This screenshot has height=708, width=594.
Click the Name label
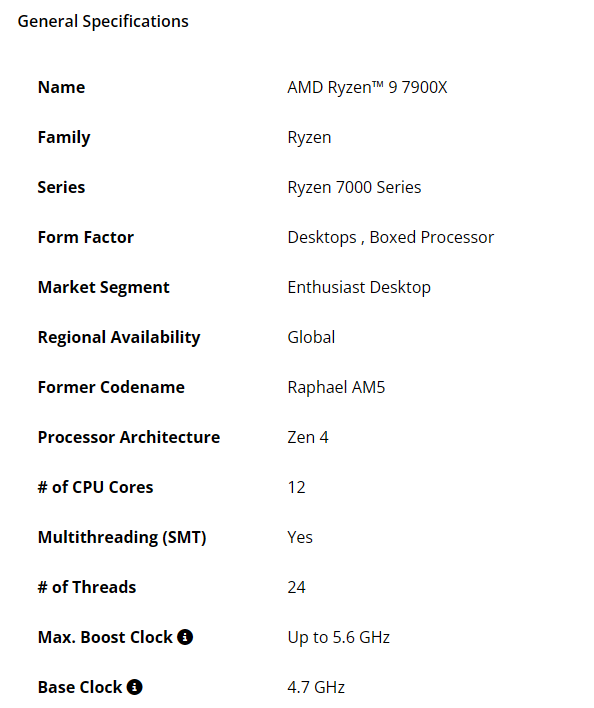(x=61, y=87)
